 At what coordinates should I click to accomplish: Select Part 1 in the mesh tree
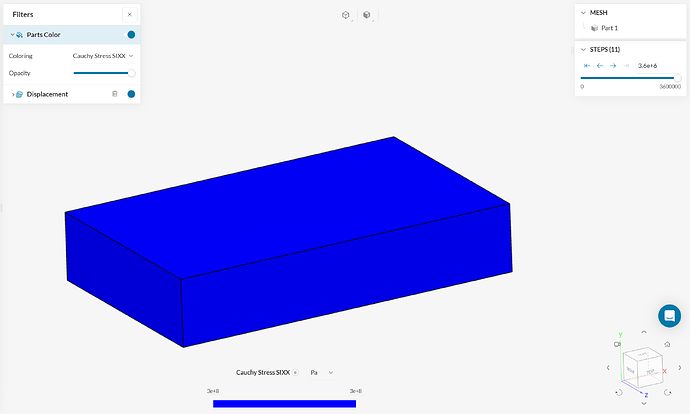pos(609,28)
